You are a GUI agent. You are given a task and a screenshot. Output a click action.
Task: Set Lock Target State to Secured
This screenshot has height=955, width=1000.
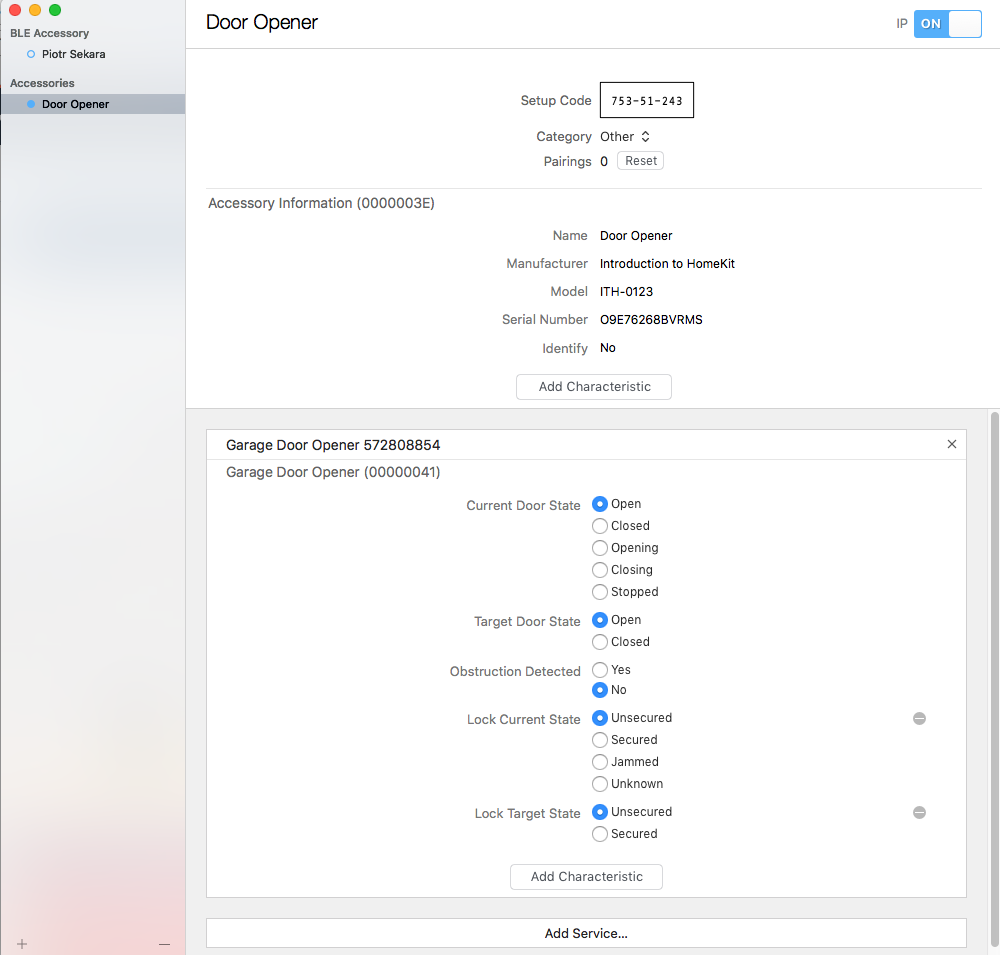(x=600, y=834)
